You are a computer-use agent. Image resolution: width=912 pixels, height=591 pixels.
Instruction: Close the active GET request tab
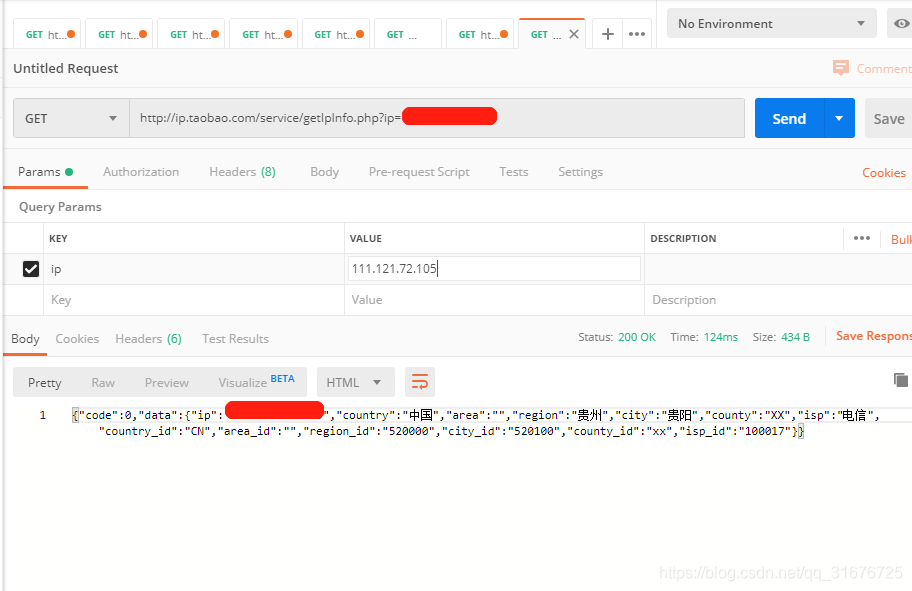[x=573, y=34]
